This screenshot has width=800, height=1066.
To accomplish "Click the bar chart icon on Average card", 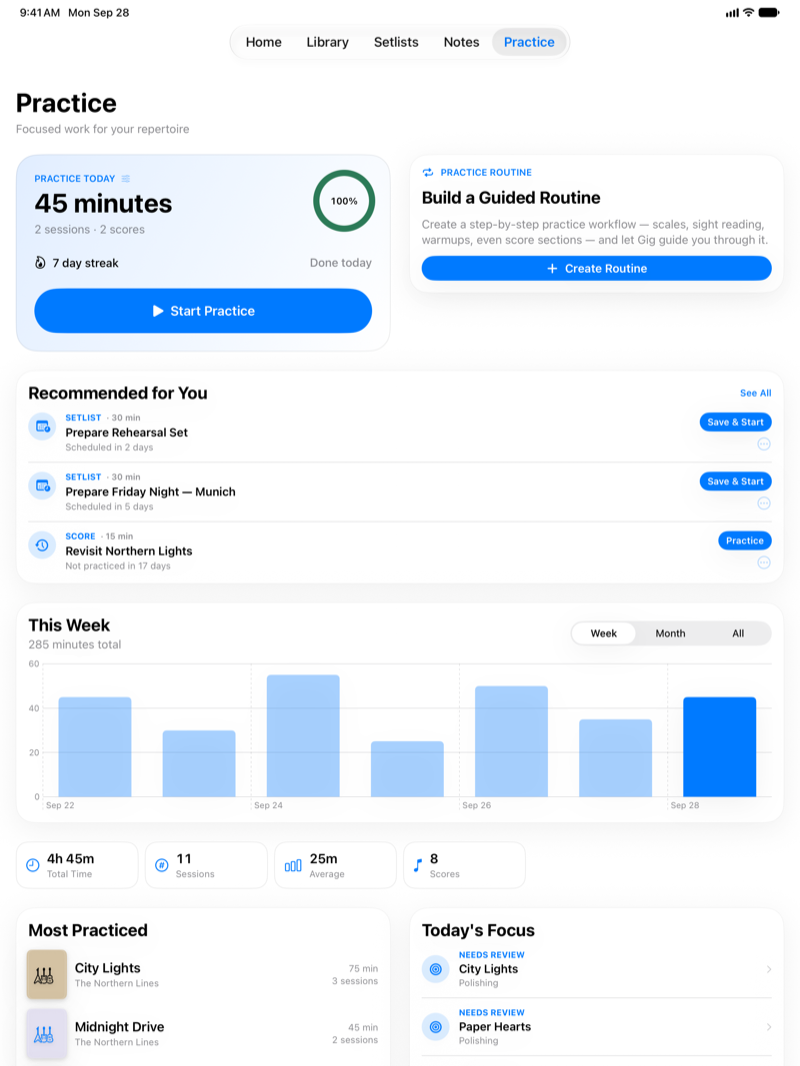I will 293,865.
